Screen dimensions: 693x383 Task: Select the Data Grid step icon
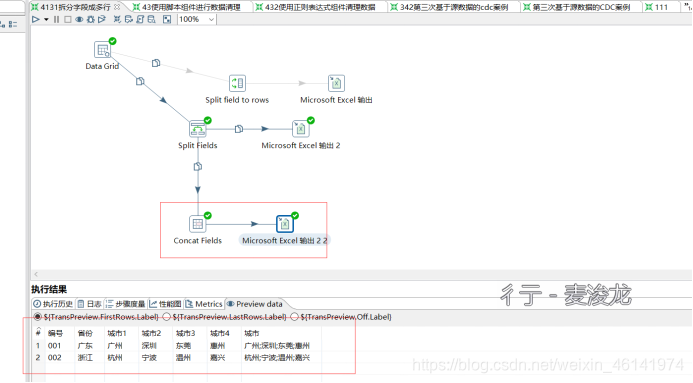(x=102, y=50)
